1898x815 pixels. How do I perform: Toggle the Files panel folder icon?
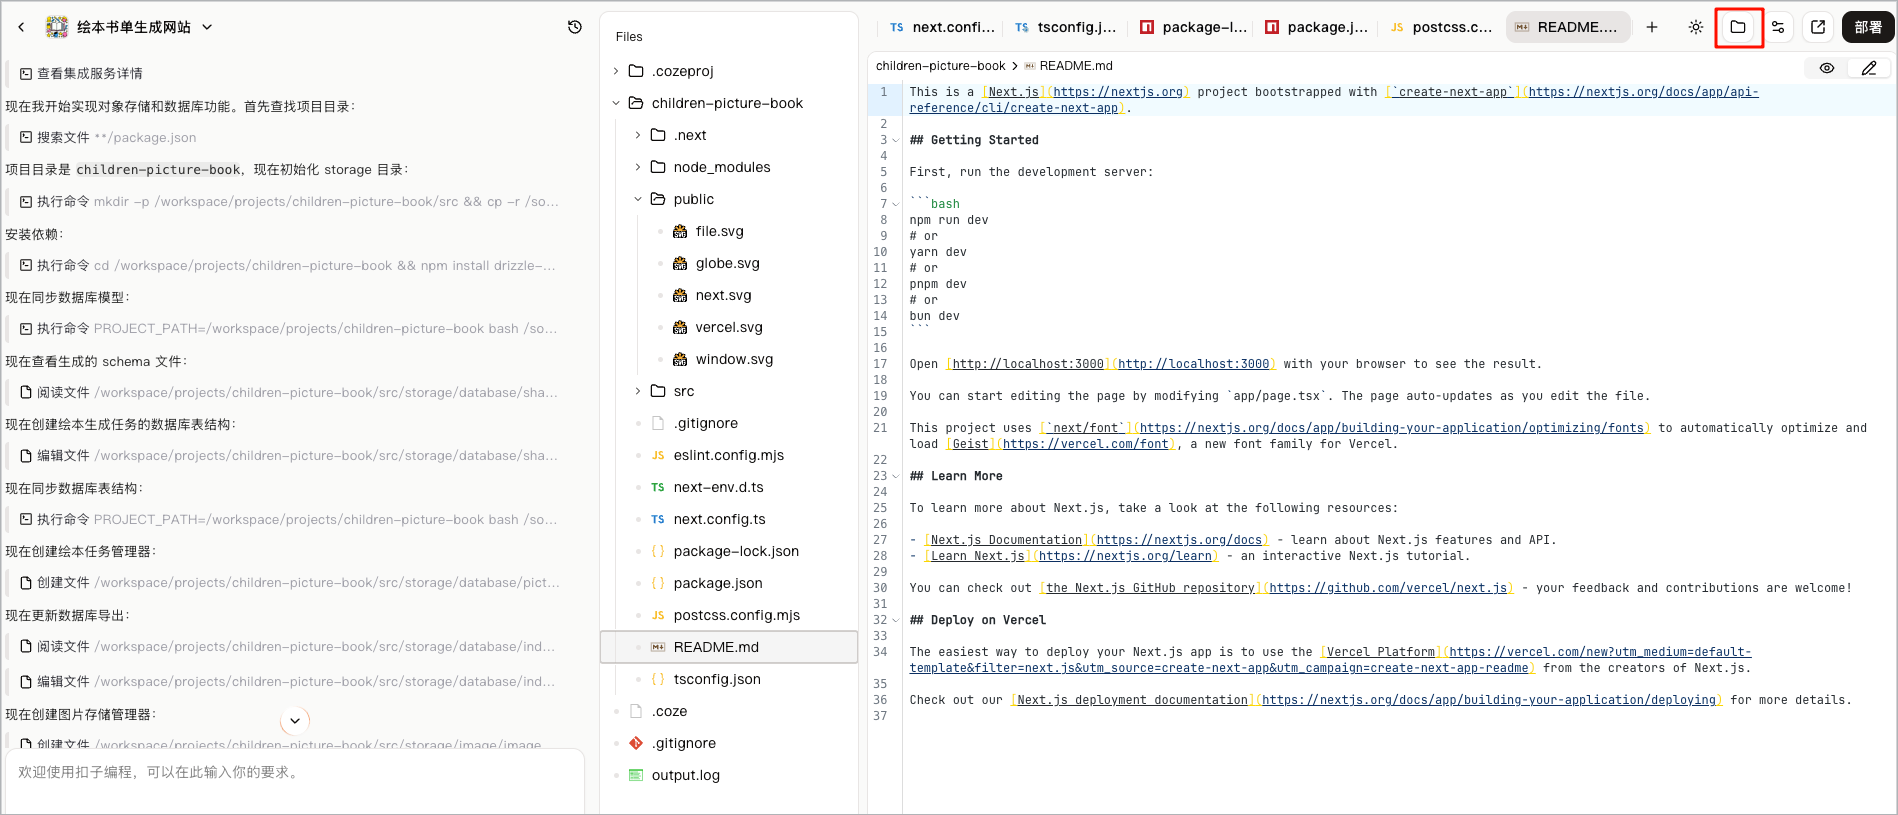point(1738,27)
